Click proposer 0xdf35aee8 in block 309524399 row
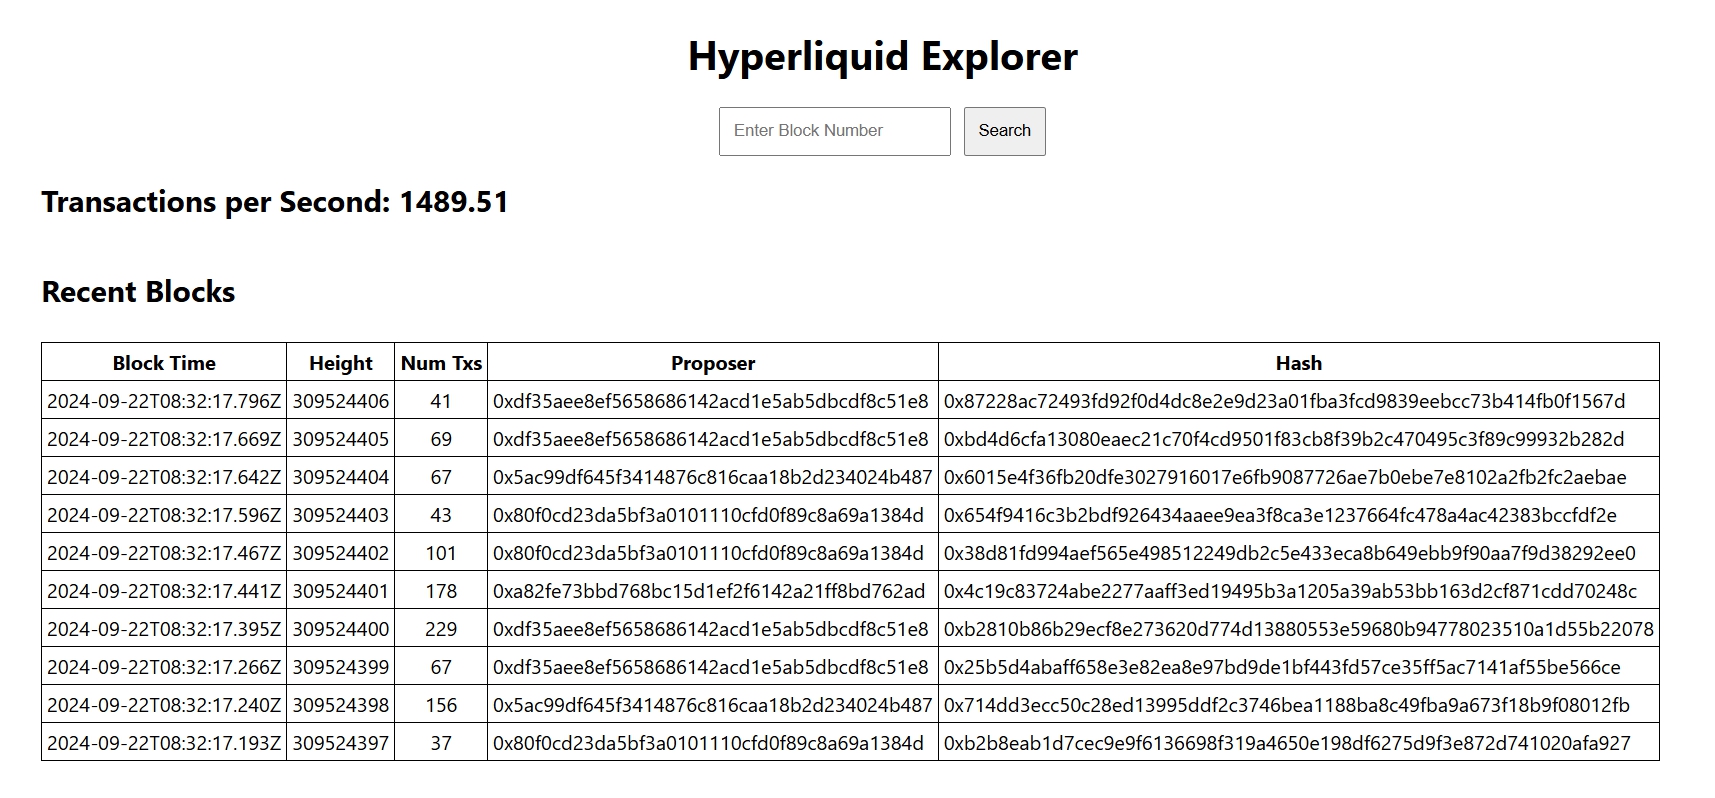 [x=711, y=667]
